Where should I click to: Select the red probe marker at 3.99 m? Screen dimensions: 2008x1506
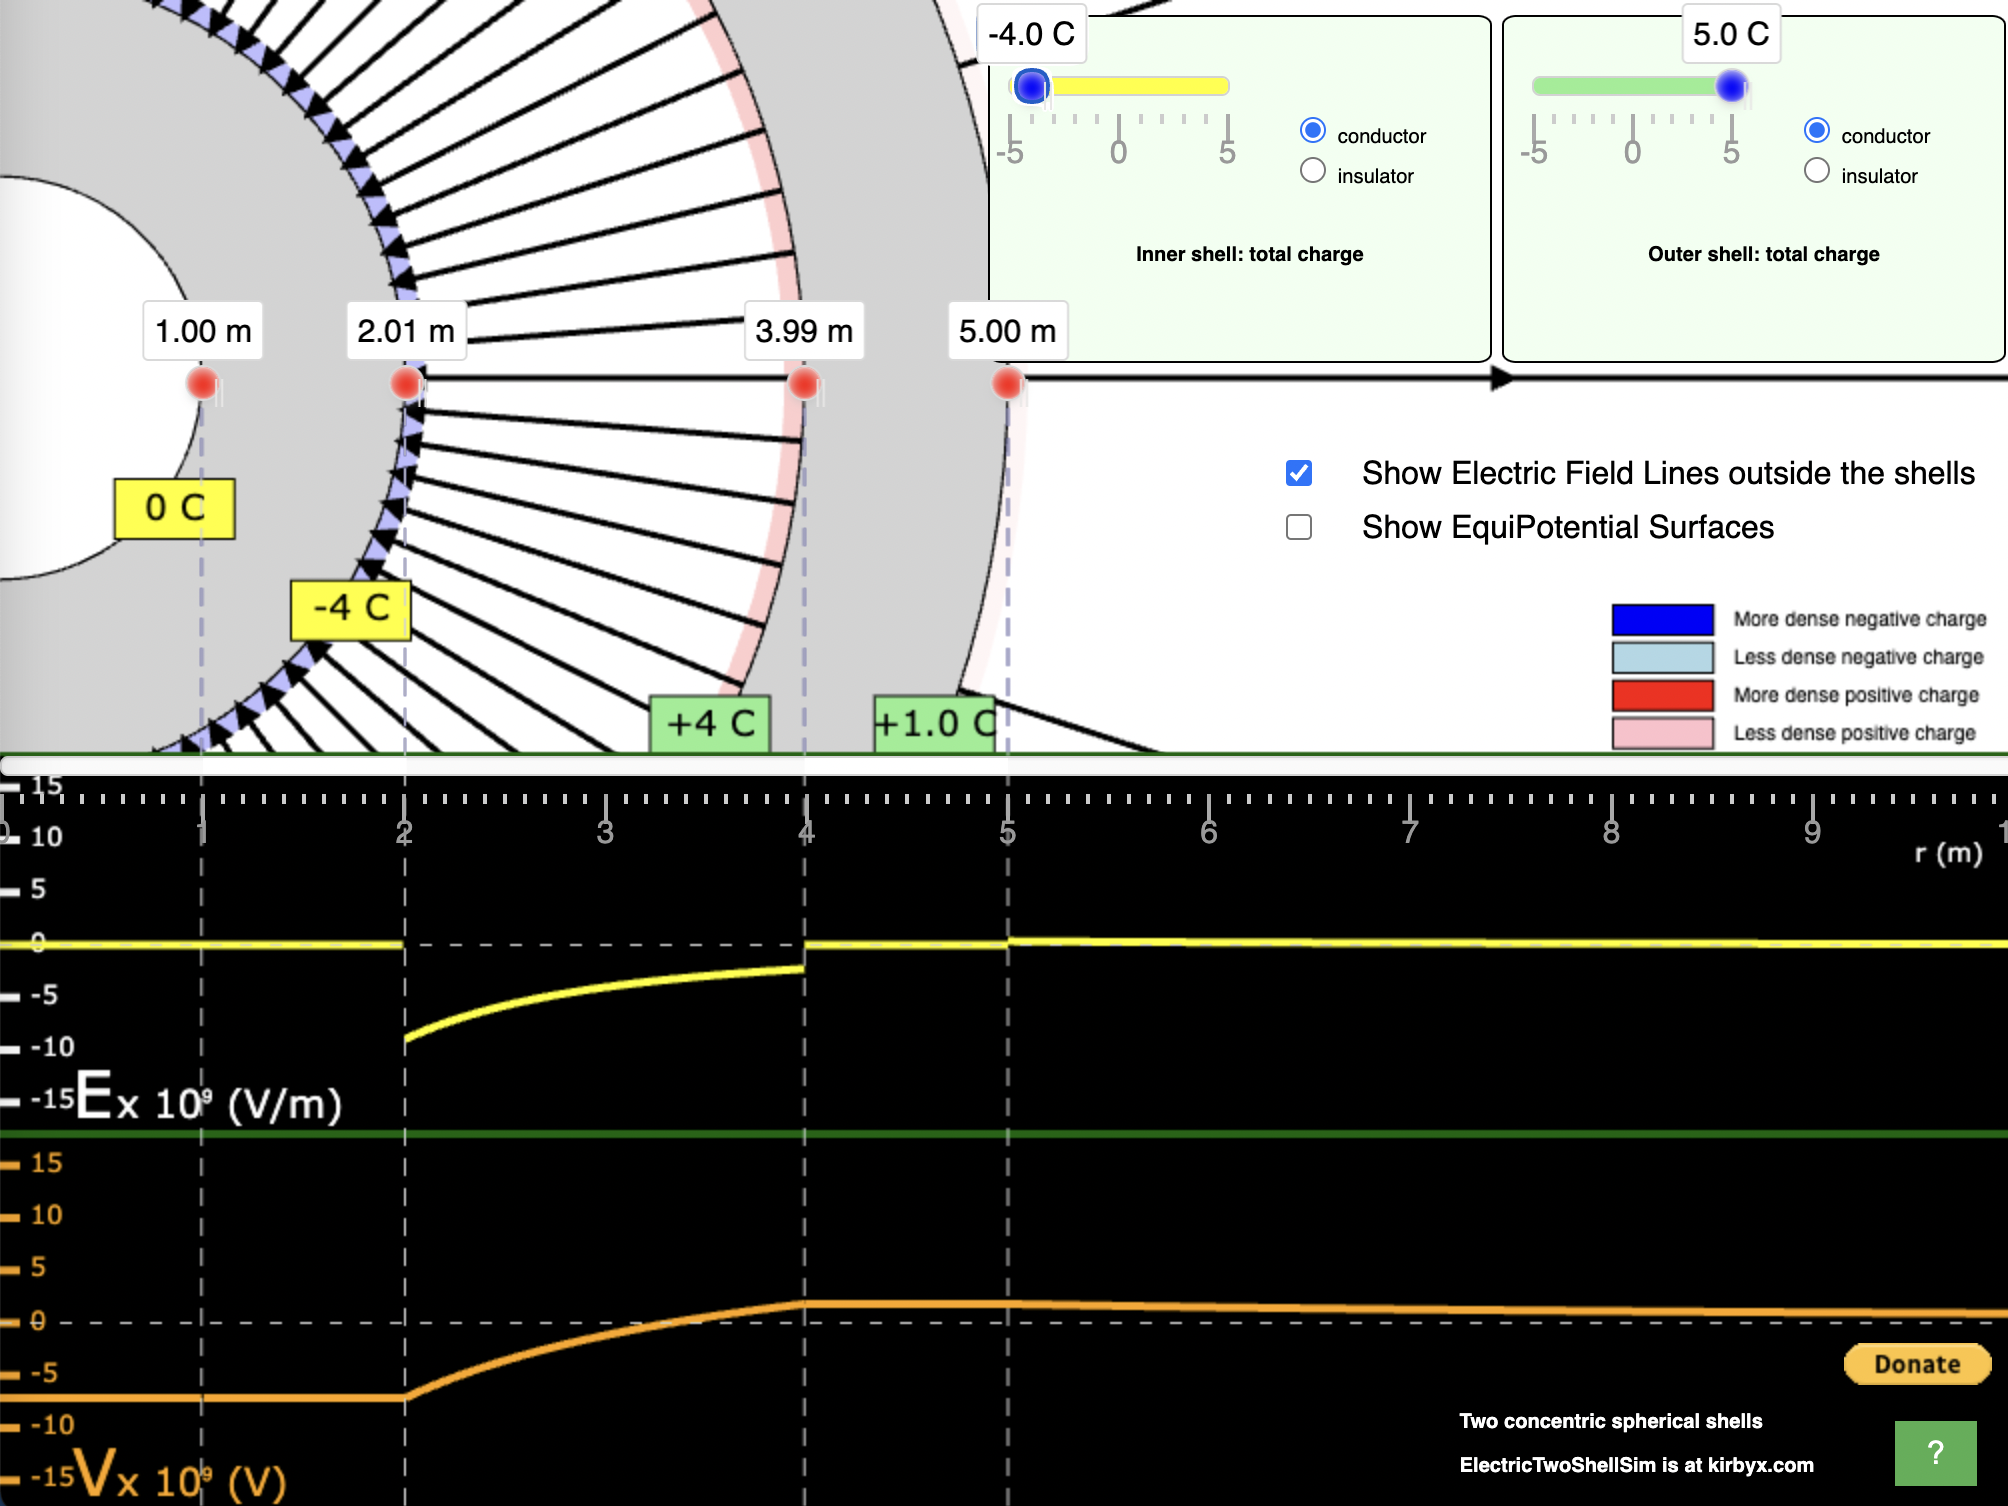click(803, 381)
